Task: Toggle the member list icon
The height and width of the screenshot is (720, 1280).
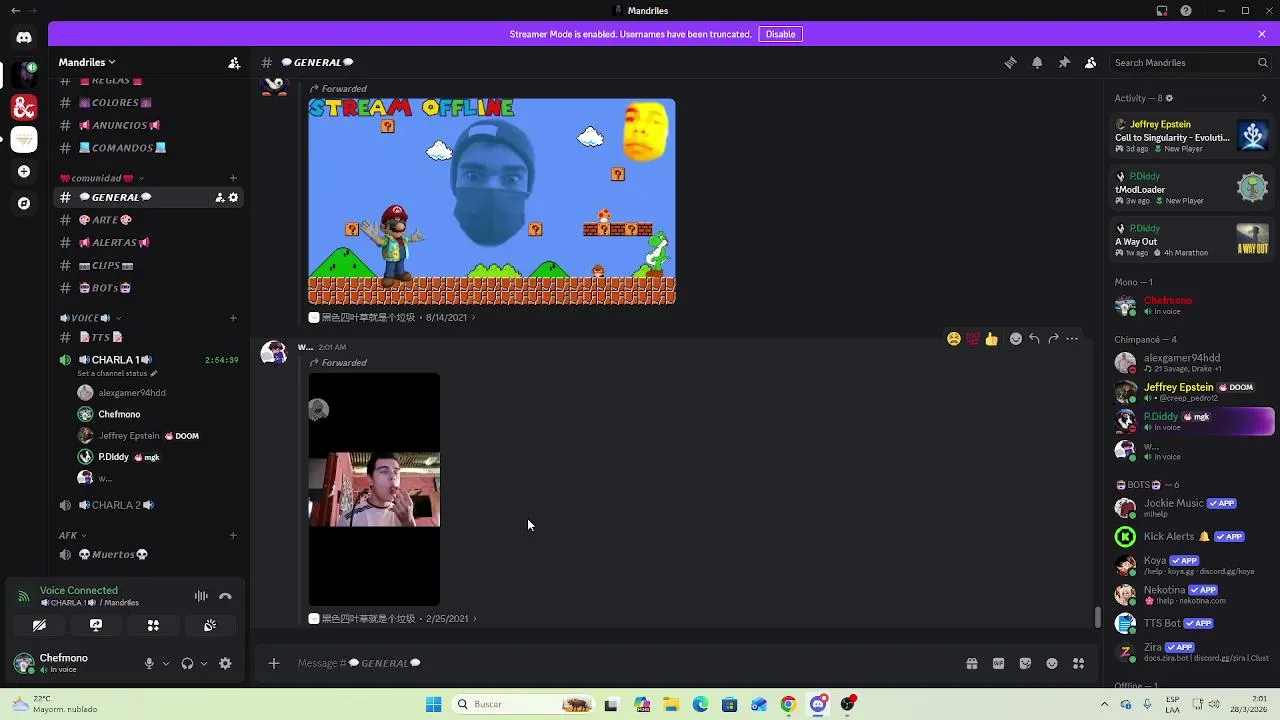Action: (x=1091, y=62)
